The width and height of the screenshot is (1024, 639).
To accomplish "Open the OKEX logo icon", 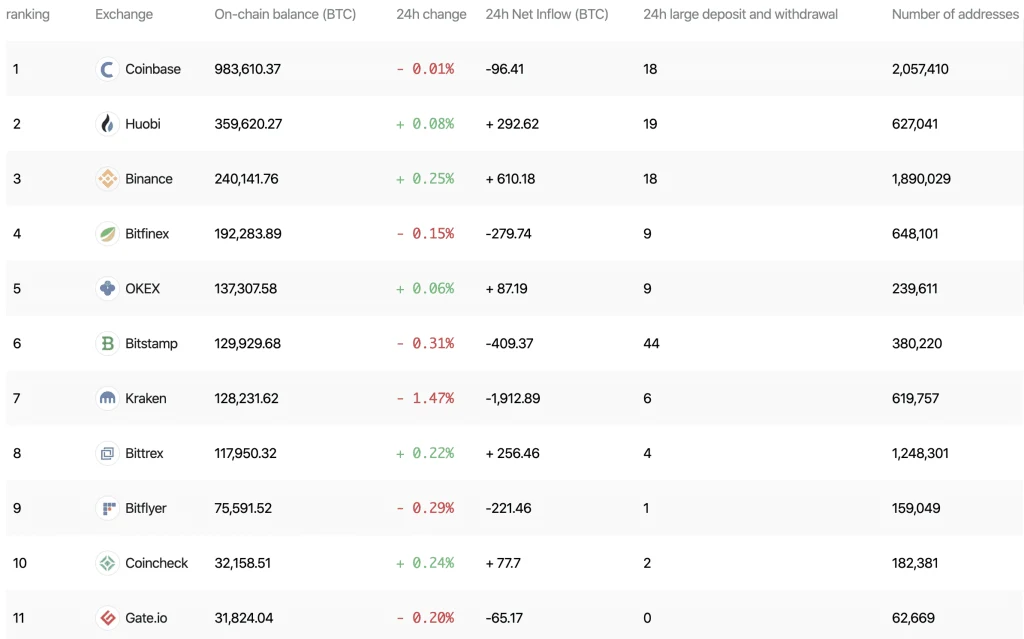I will pos(107,289).
